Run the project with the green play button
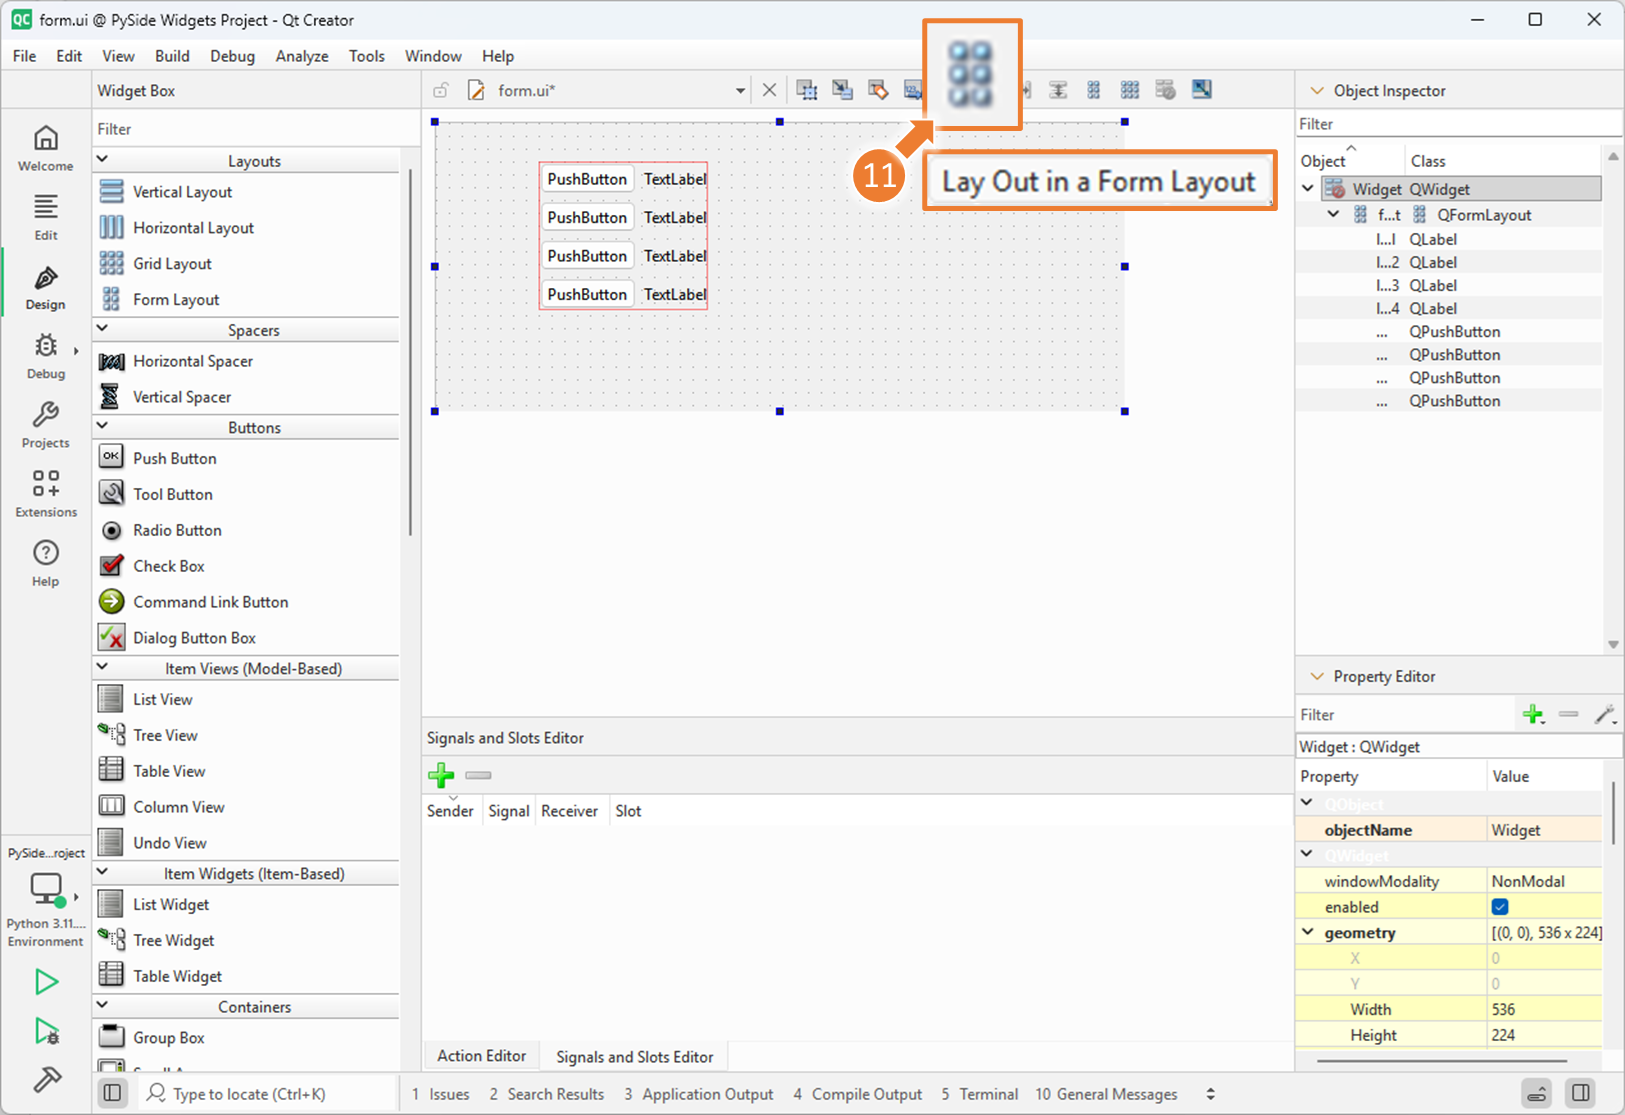 click(x=46, y=982)
